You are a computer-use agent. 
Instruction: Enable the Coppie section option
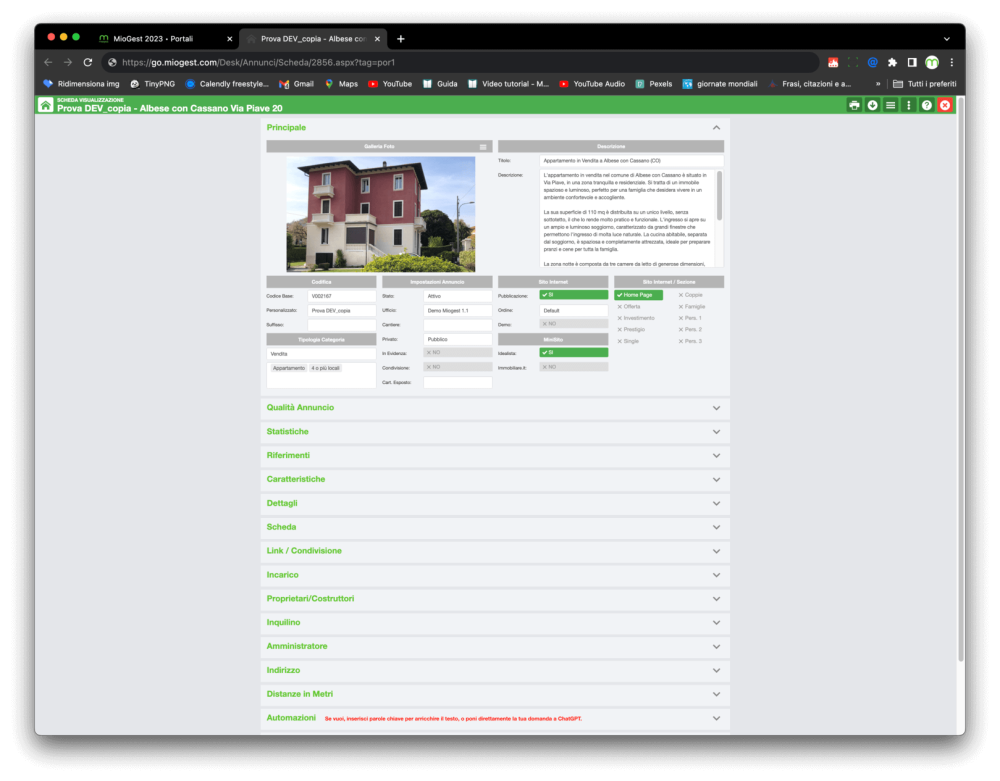(x=690, y=295)
